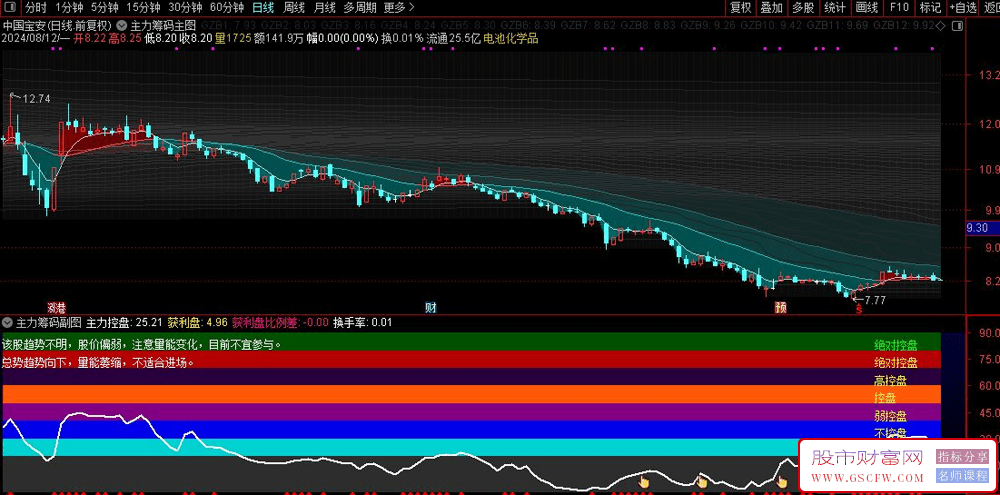This screenshot has height=495, width=1000.
Task: Open F10 company information
Action: pos(899,8)
